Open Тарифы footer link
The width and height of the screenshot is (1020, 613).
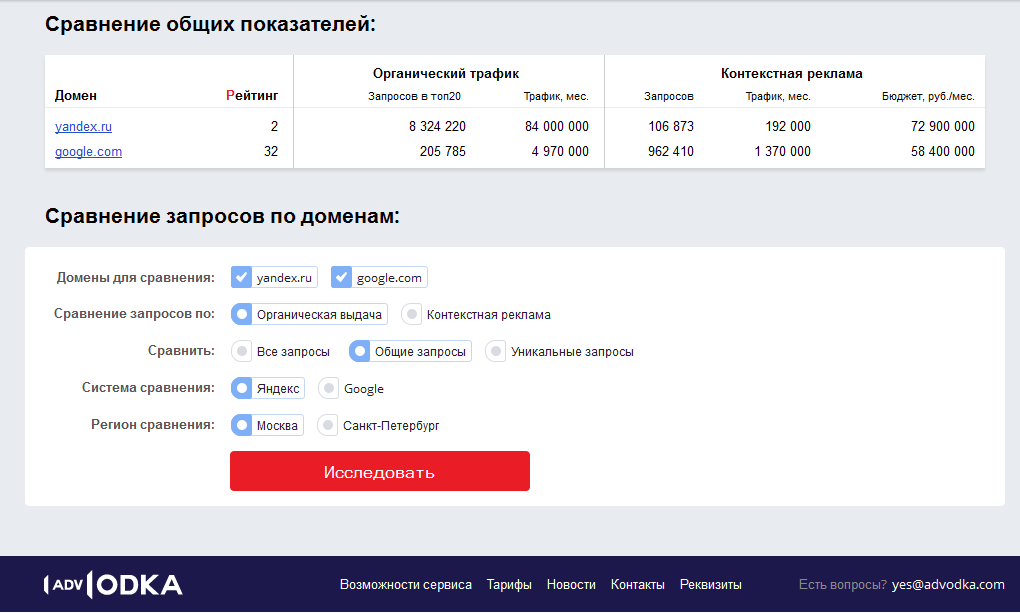tap(509, 584)
